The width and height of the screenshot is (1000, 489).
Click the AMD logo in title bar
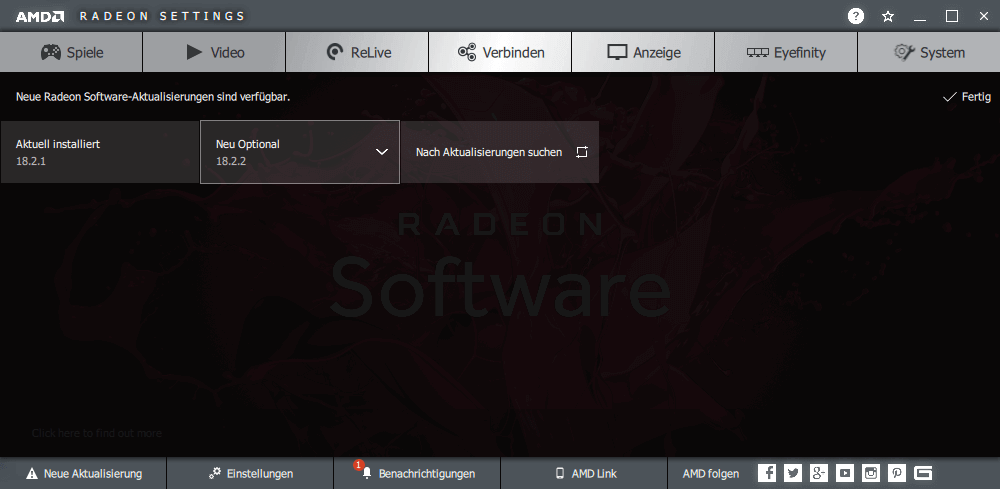(x=40, y=17)
